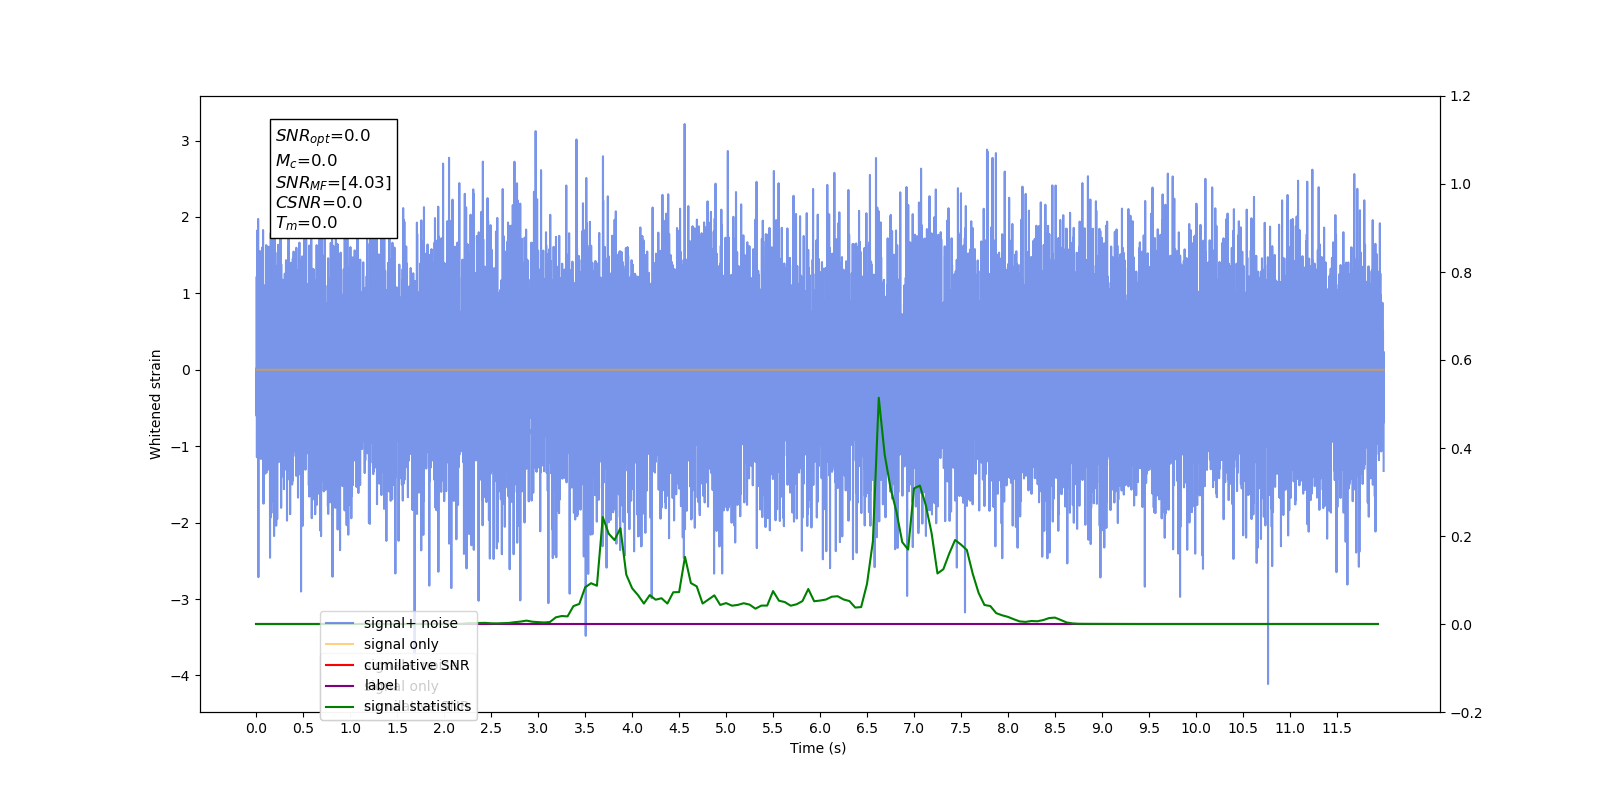Click the left y-axis tick label 3
The height and width of the screenshot is (800, 1600).
click(x=185, y=141)
